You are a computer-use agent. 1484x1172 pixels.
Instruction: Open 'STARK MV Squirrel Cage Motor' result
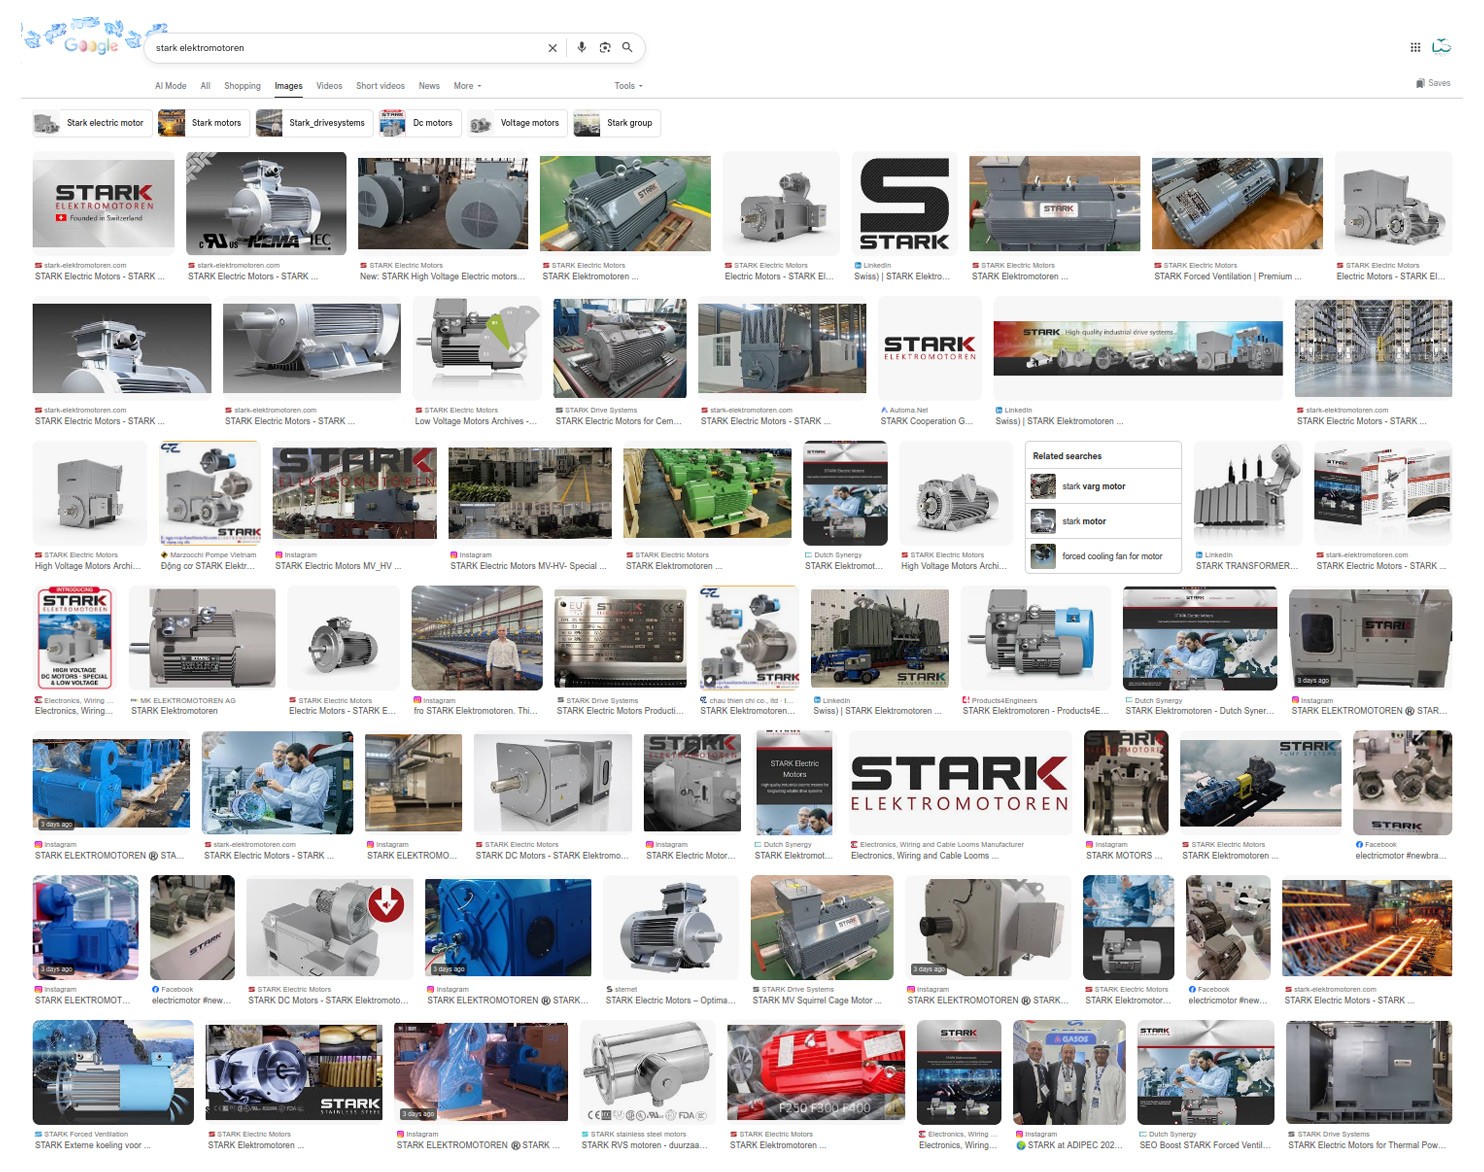[x=817, y=1001]
